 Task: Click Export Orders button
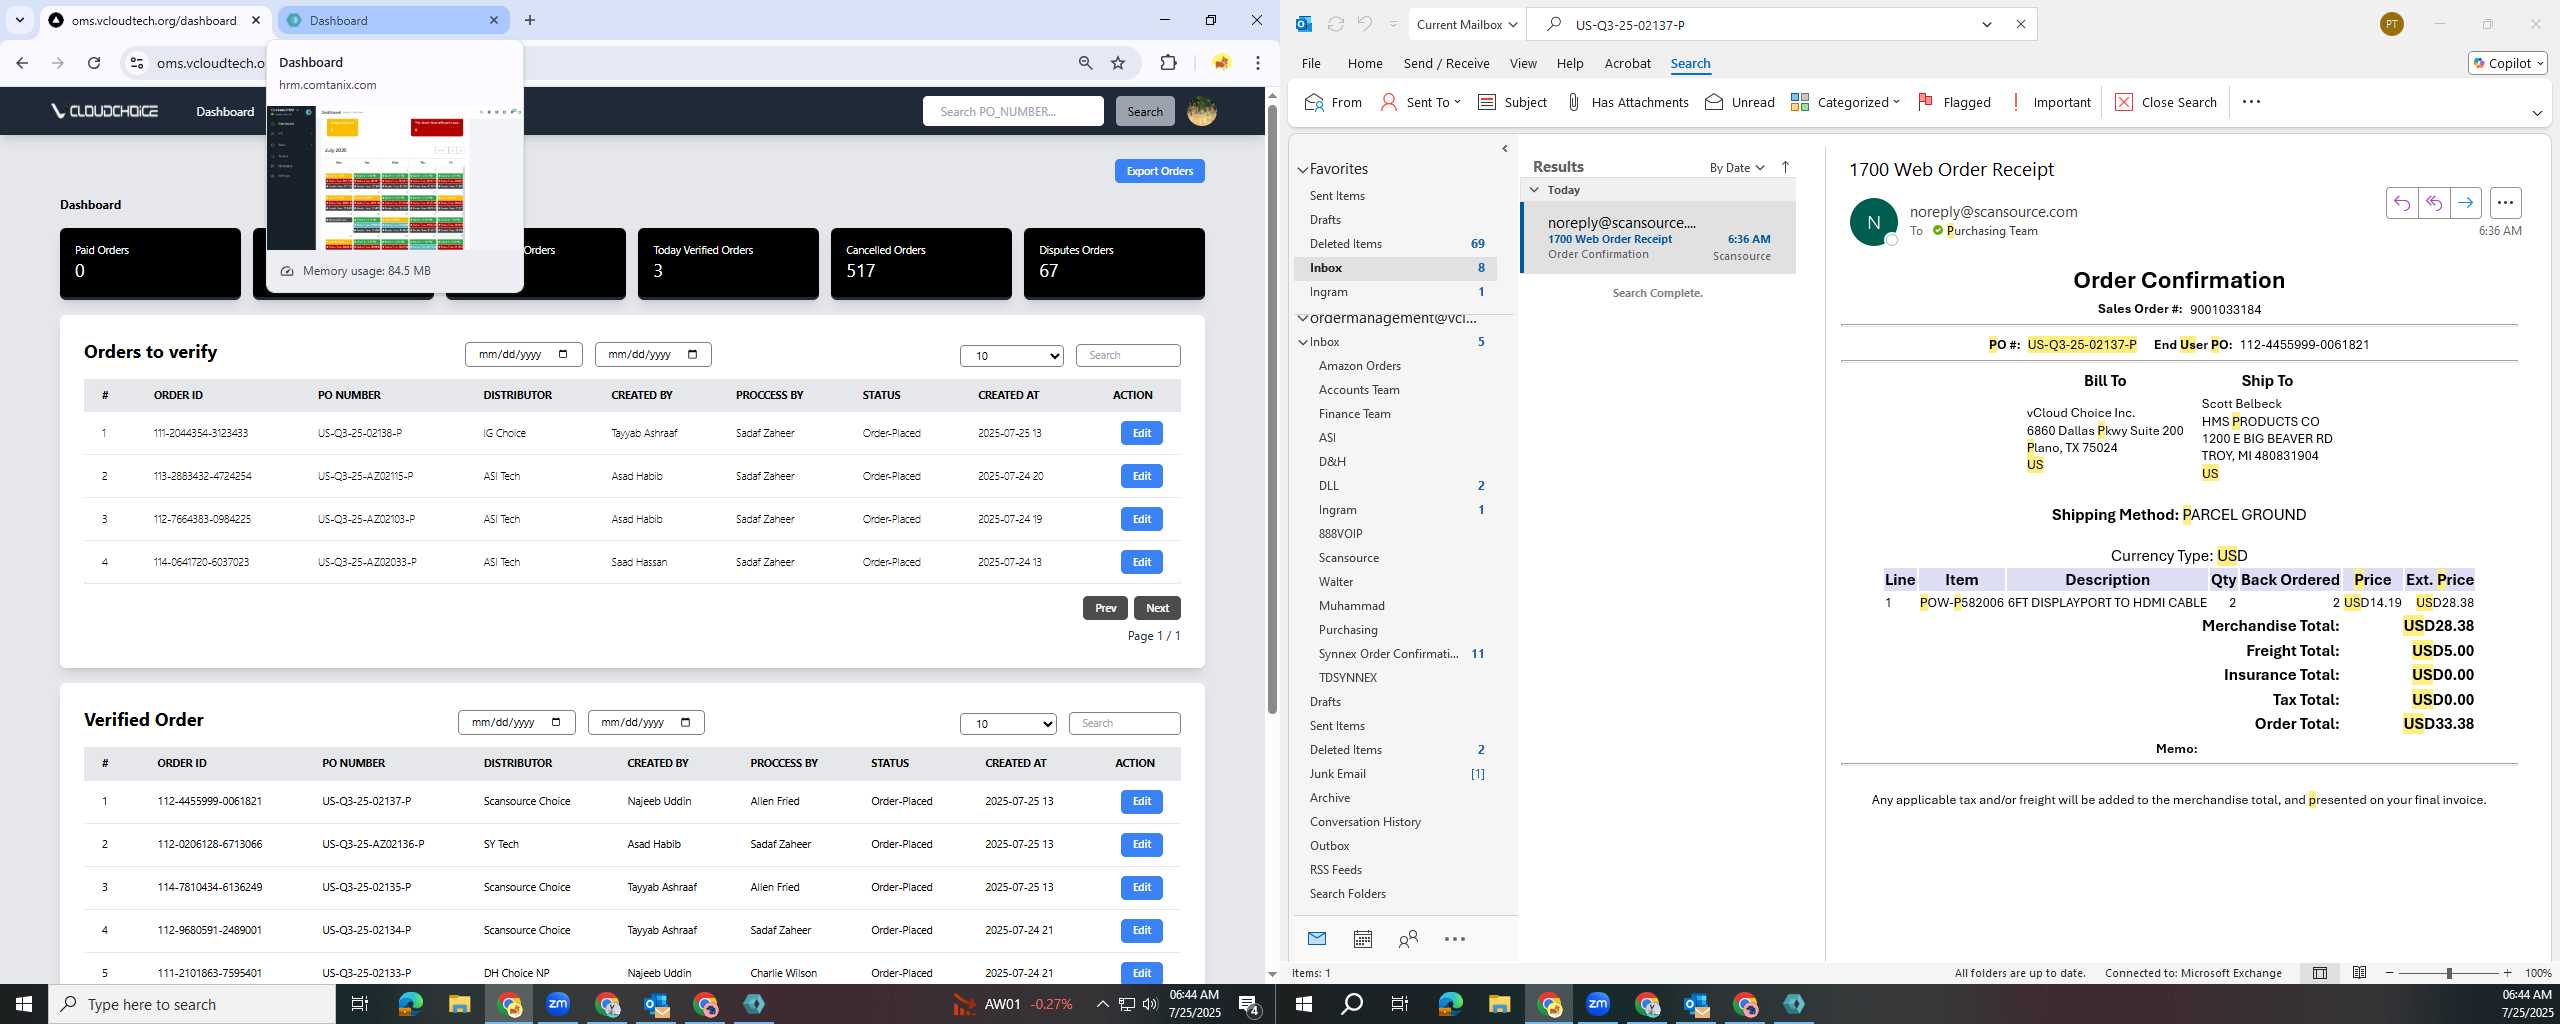(1159, 171)
